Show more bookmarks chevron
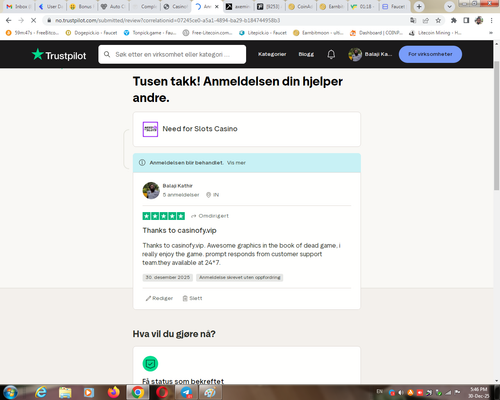 [491, 33]
